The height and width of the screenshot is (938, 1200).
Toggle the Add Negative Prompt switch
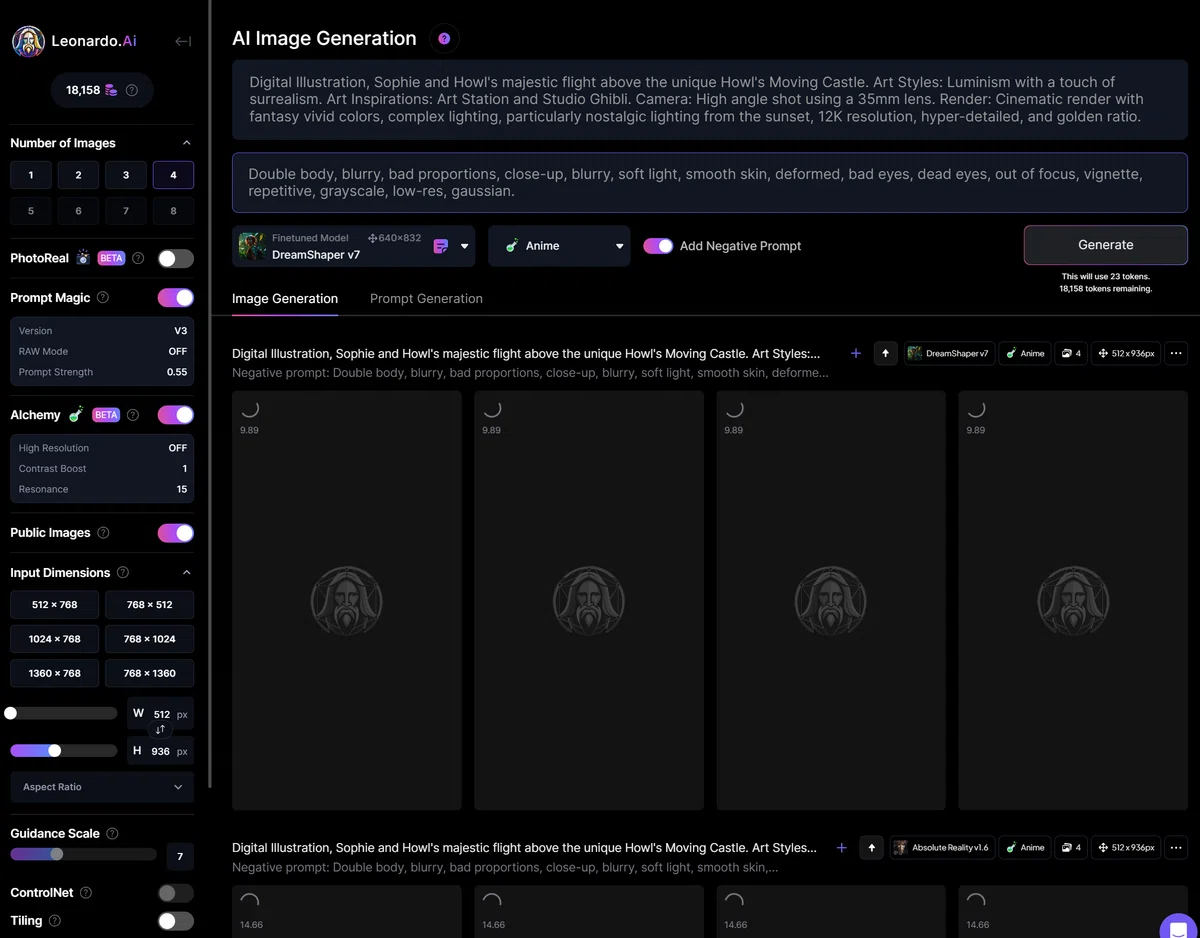[658, 246]
